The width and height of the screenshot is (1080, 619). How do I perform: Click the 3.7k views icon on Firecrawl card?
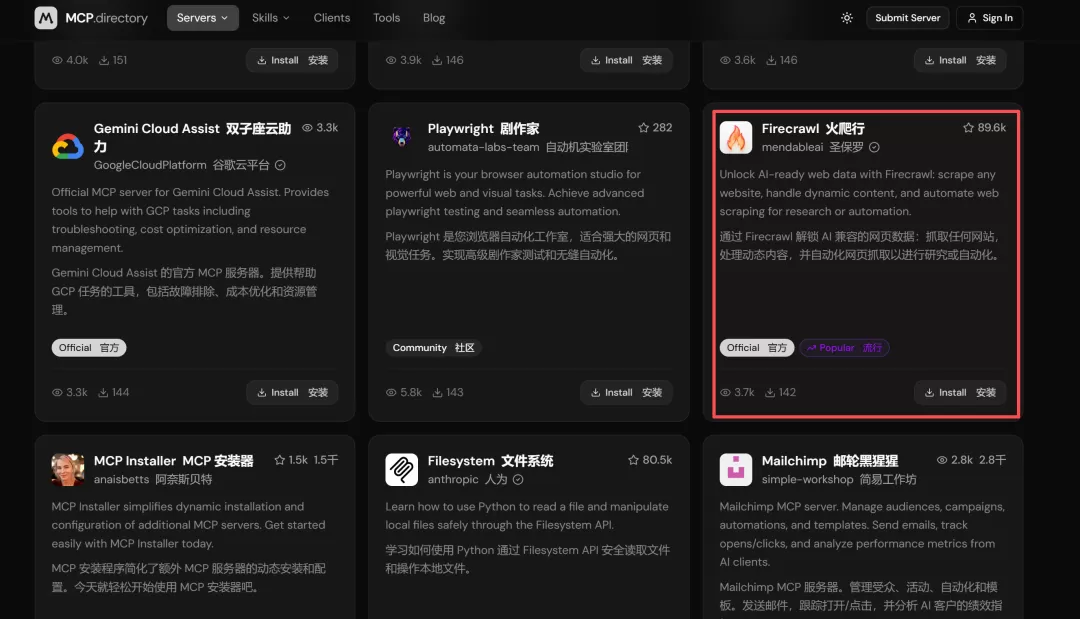tap(725, 392)
